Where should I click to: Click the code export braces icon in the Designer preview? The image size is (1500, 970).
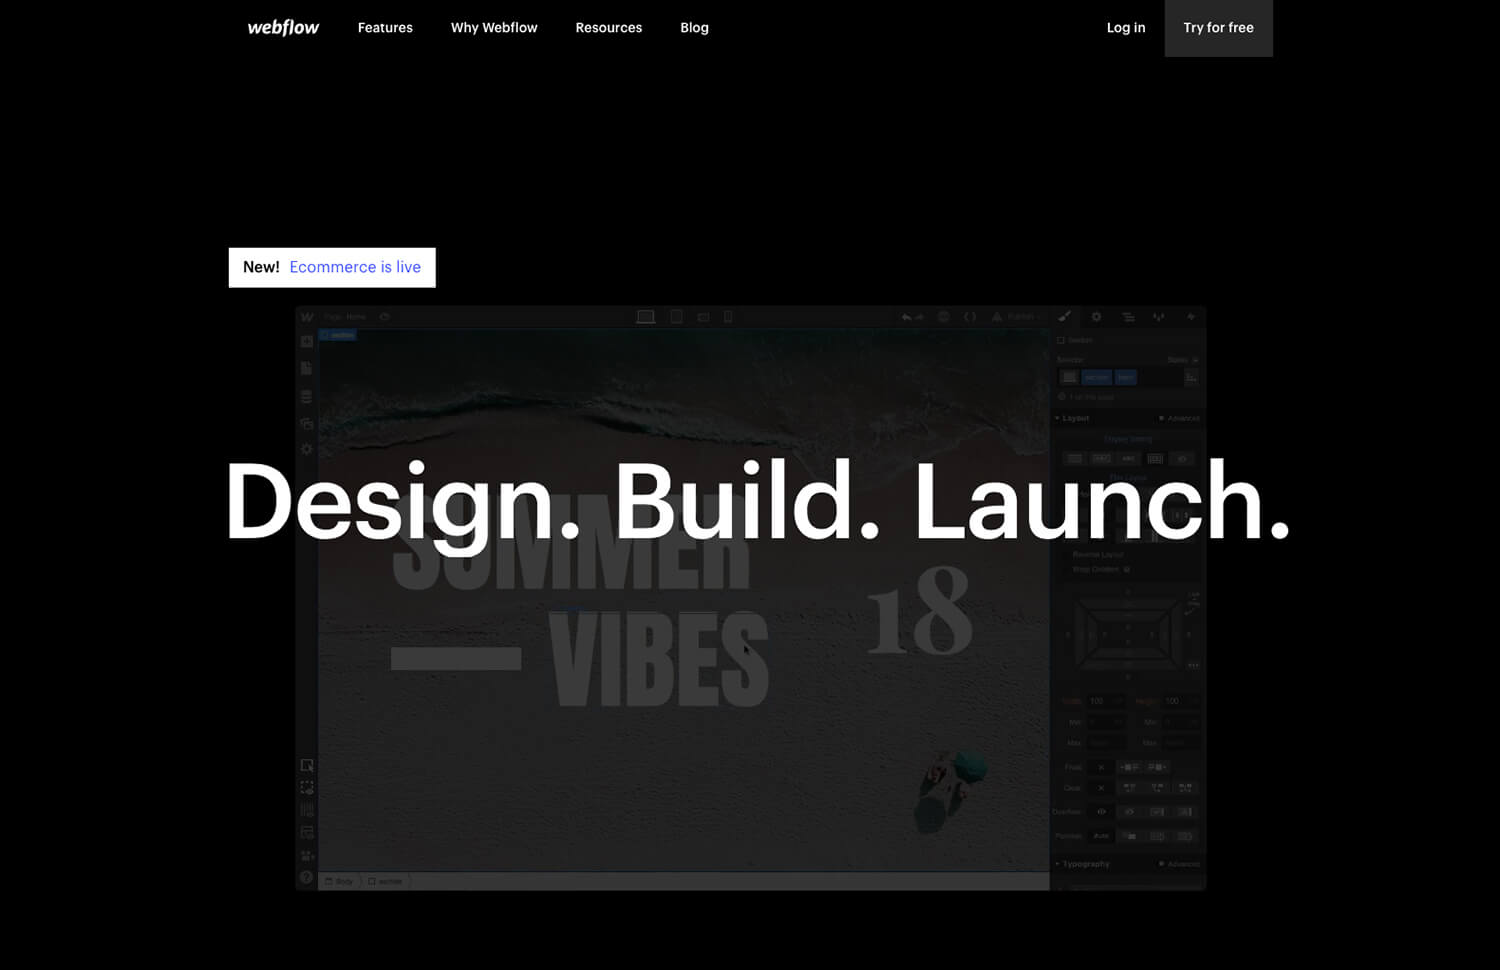[x=970, y=317]
